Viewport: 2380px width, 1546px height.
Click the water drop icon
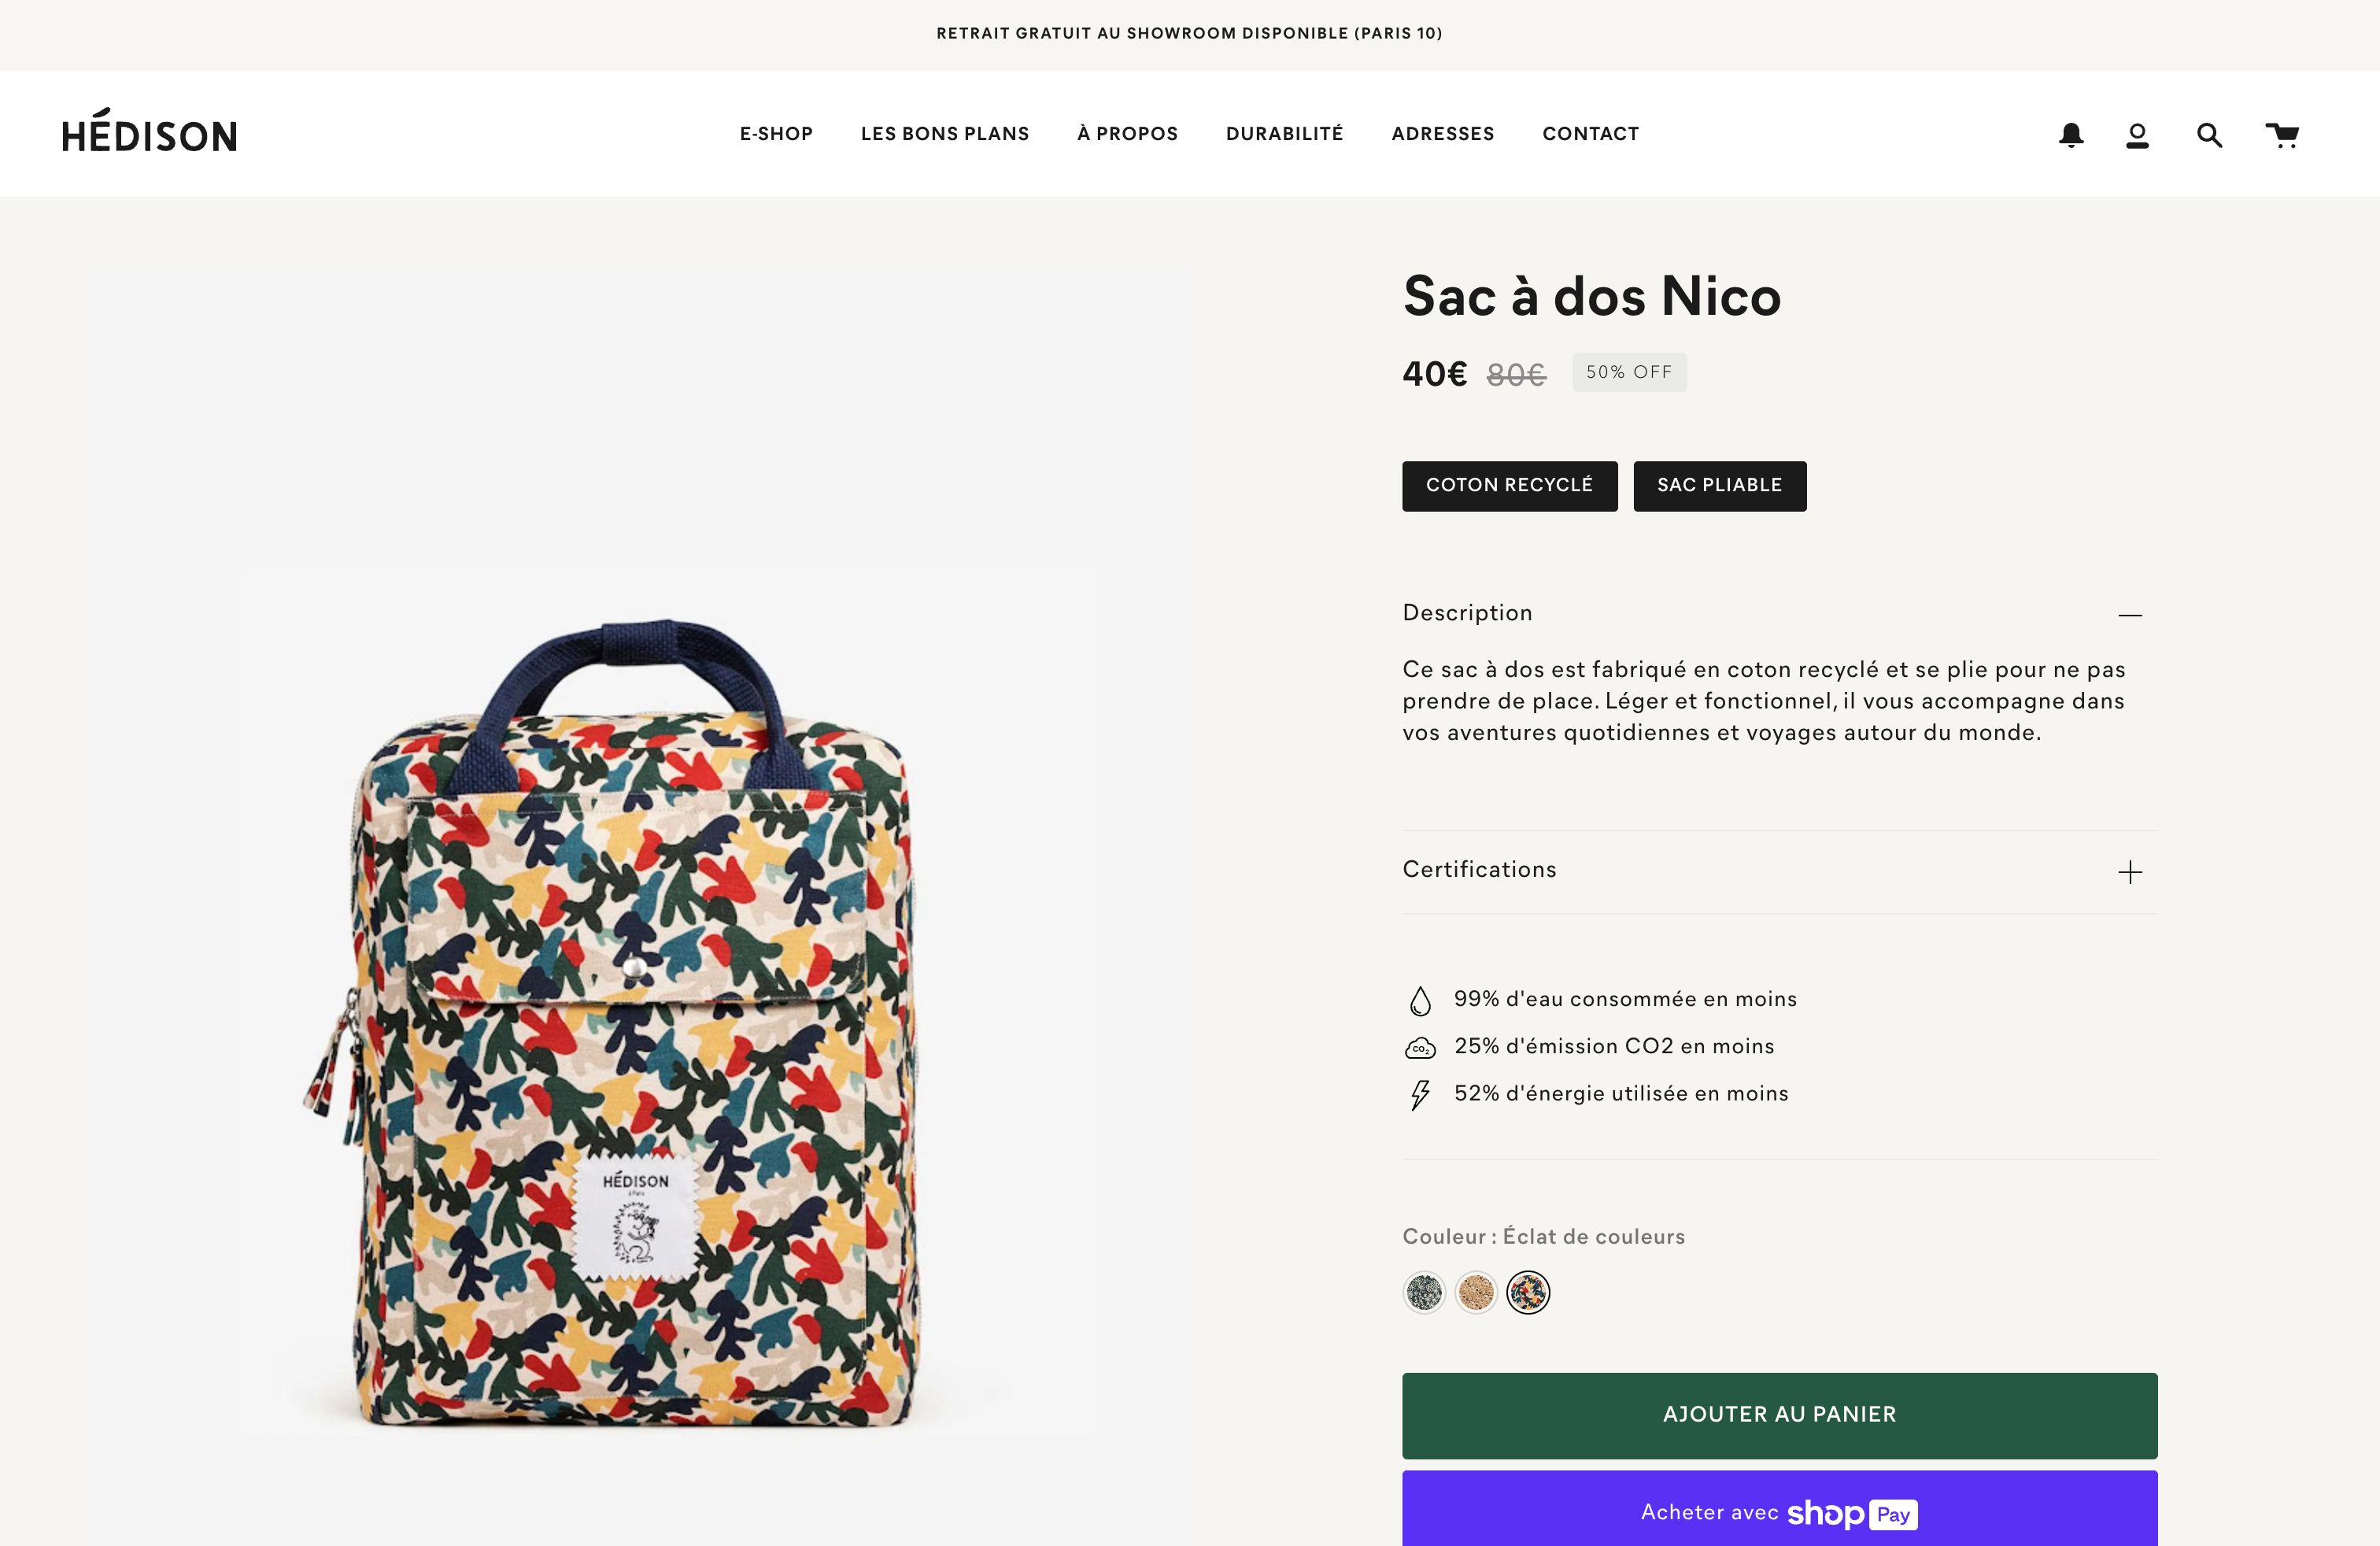point(1420,1000)
